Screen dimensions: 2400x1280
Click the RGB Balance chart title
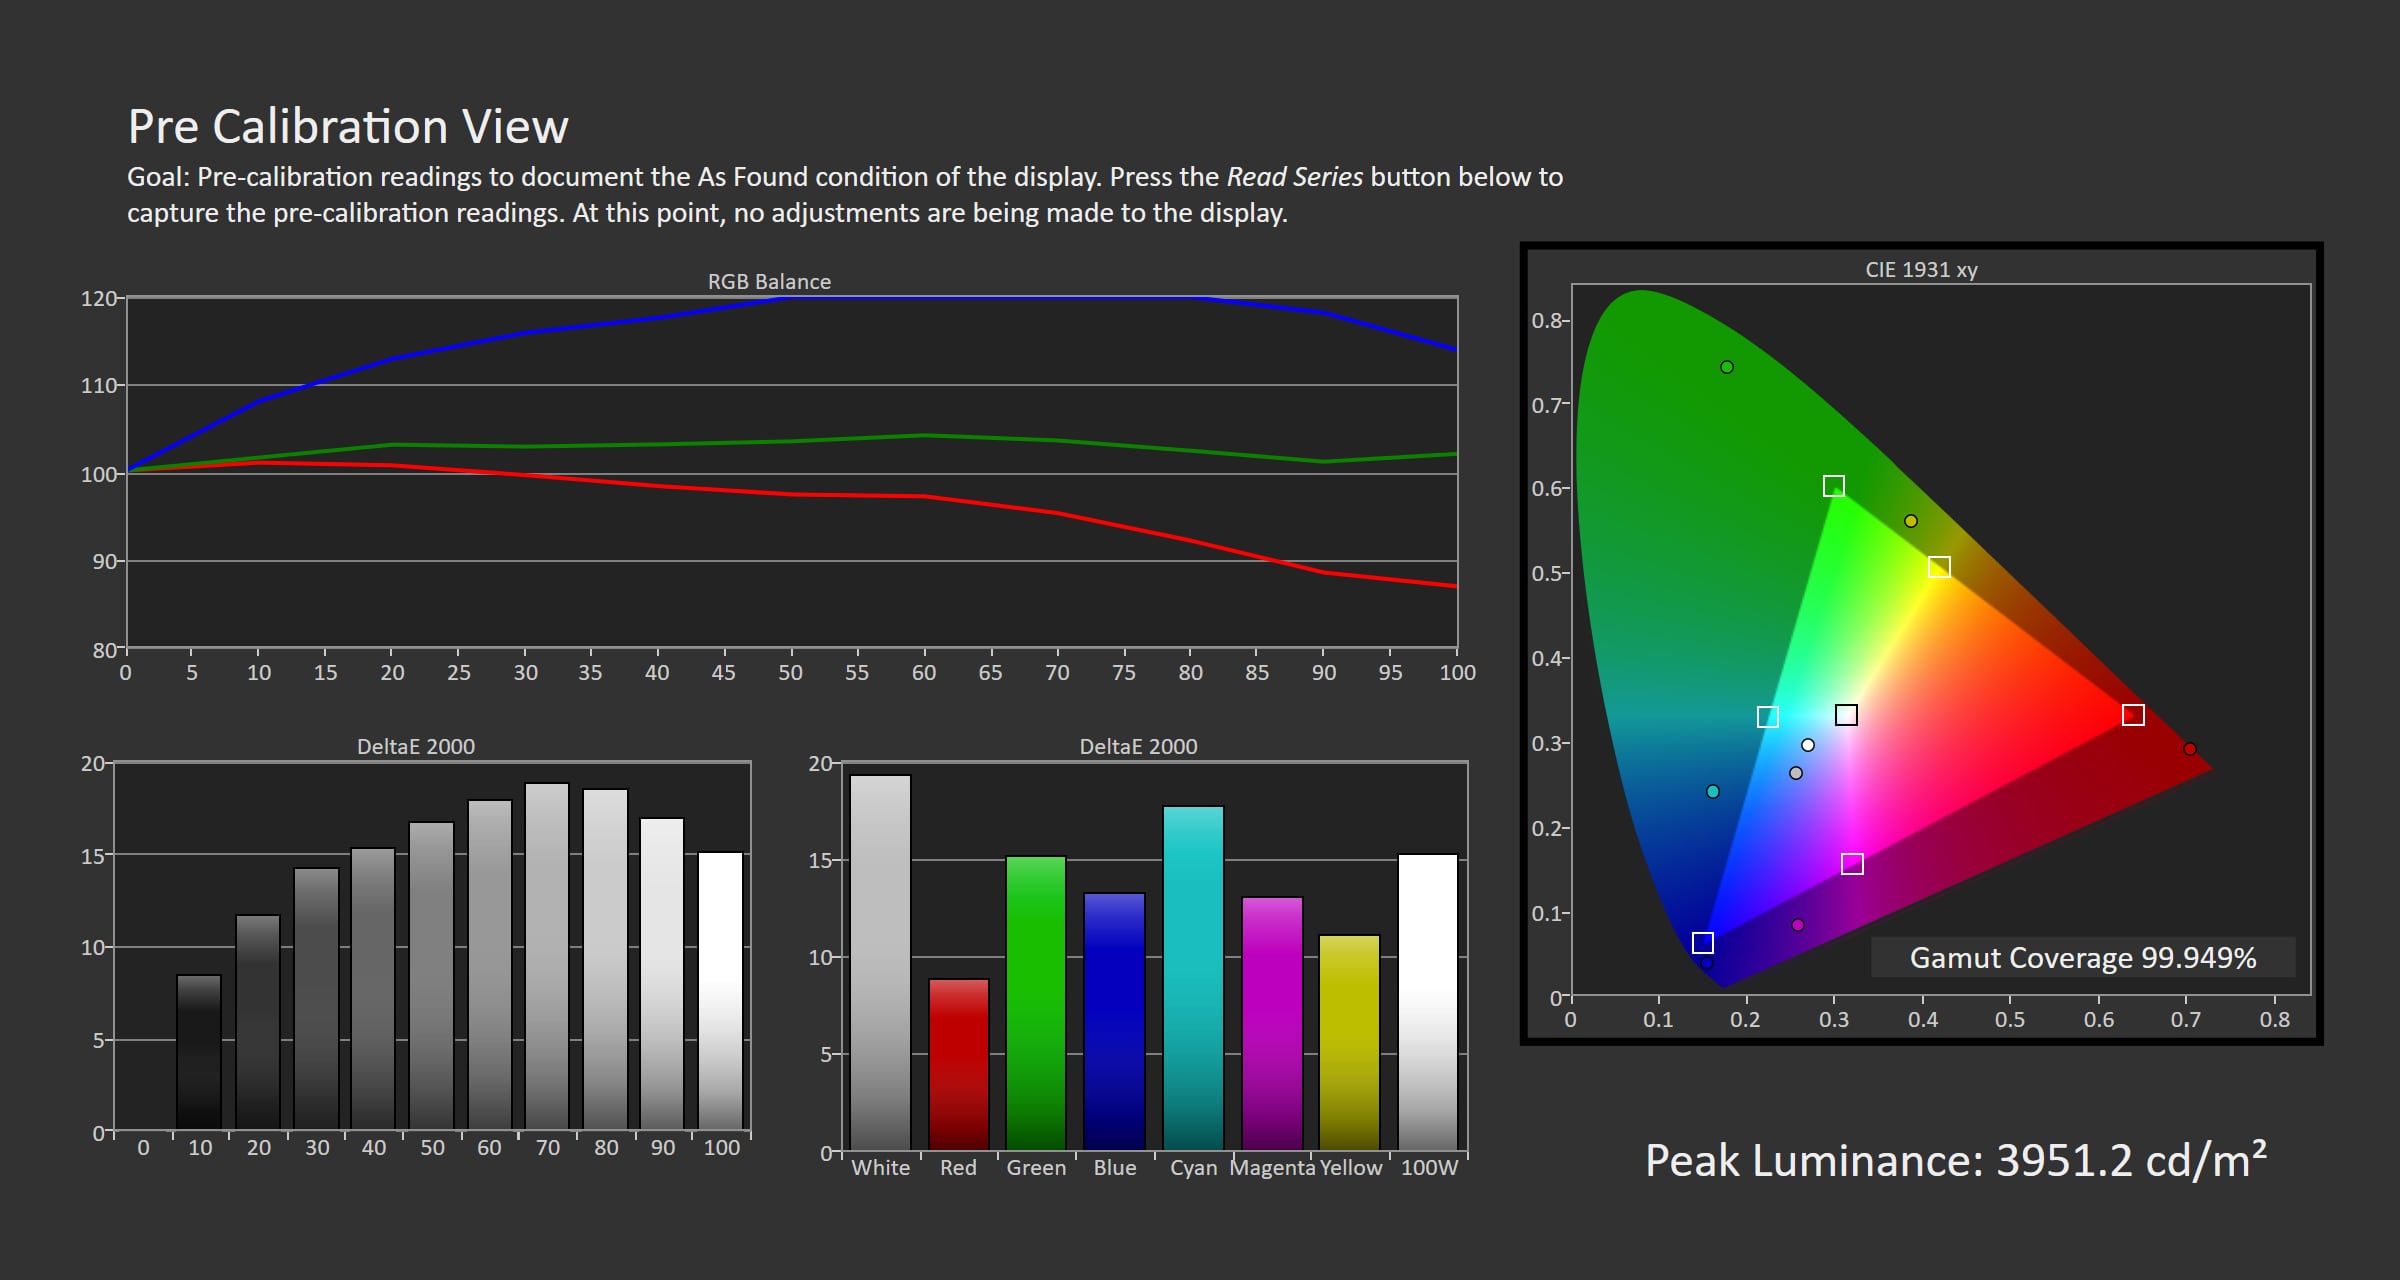[769, 282]
